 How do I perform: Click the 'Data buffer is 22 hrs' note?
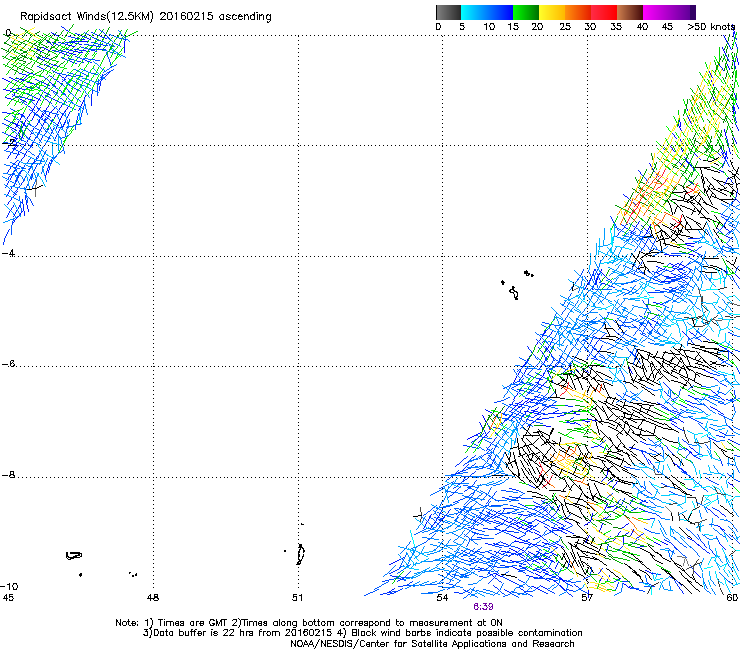pyautogui.click(x=362, y=633)
